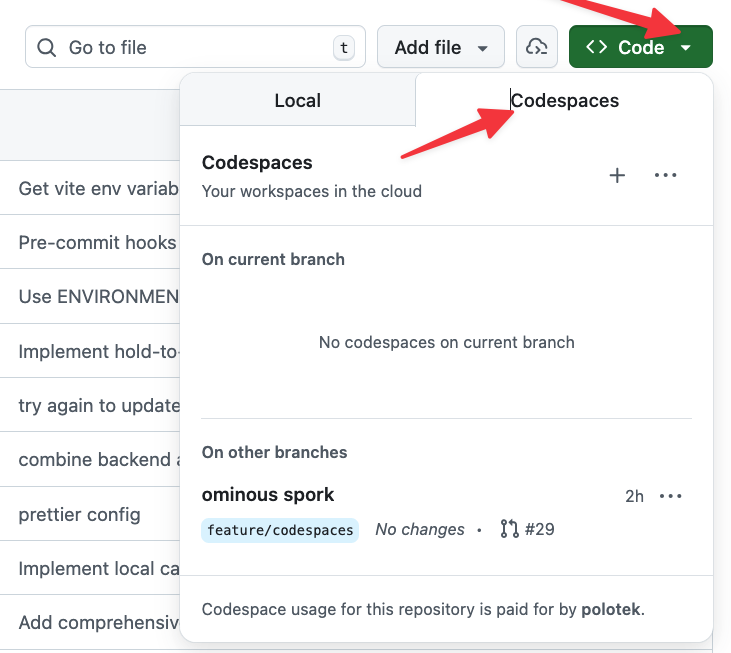This screenshot has height=653, width=731.
Task: Click the 'Get vite env variab' commit entry
Action: tap(98, 188)
